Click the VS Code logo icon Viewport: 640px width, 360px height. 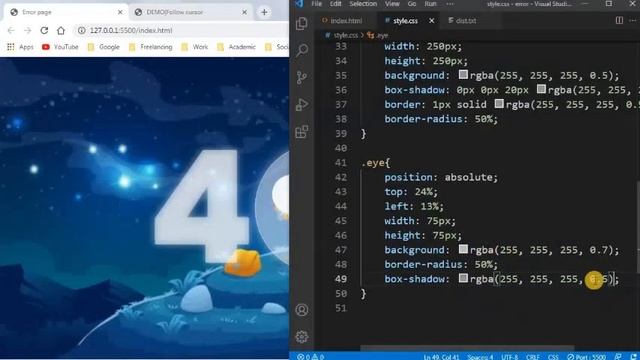299,4
